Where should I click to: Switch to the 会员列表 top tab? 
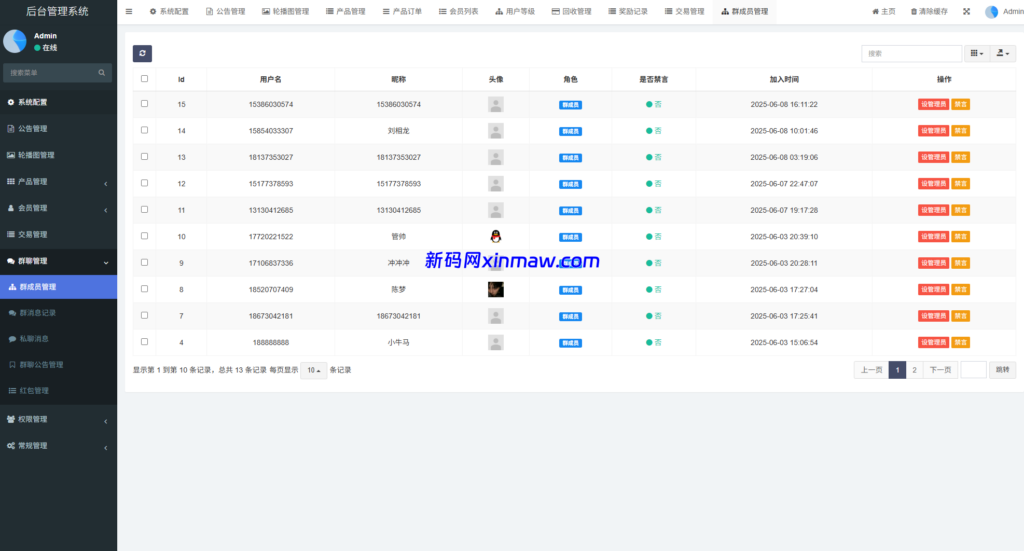coord(458,12)
